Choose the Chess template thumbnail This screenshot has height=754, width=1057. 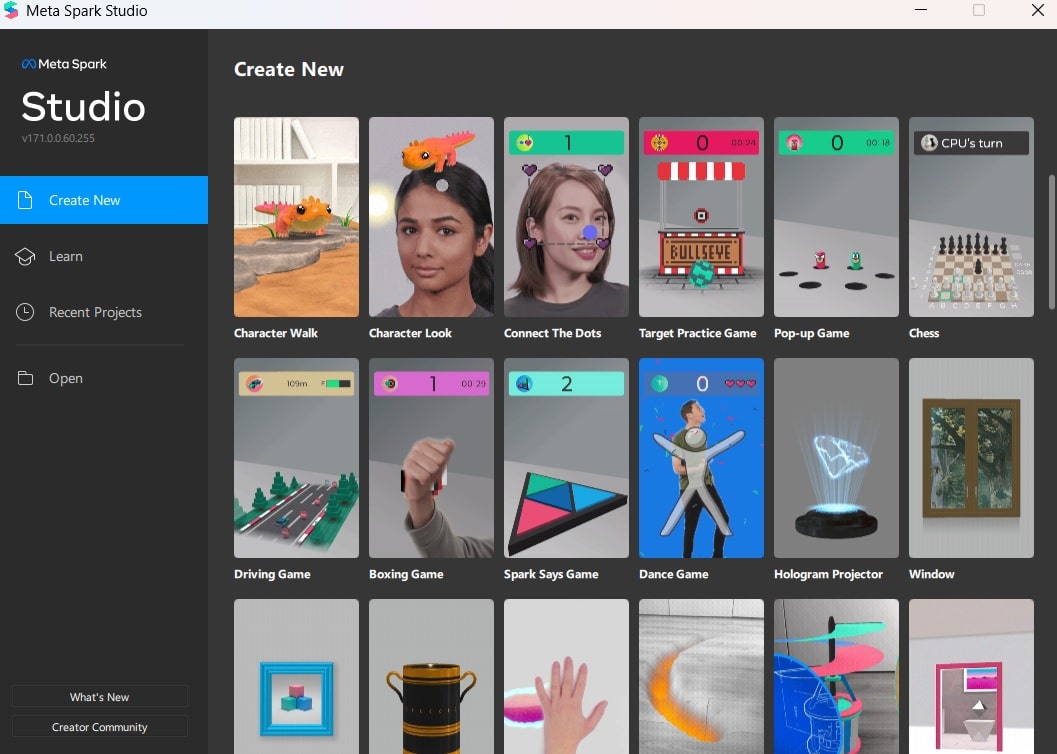tap(971, 217)
